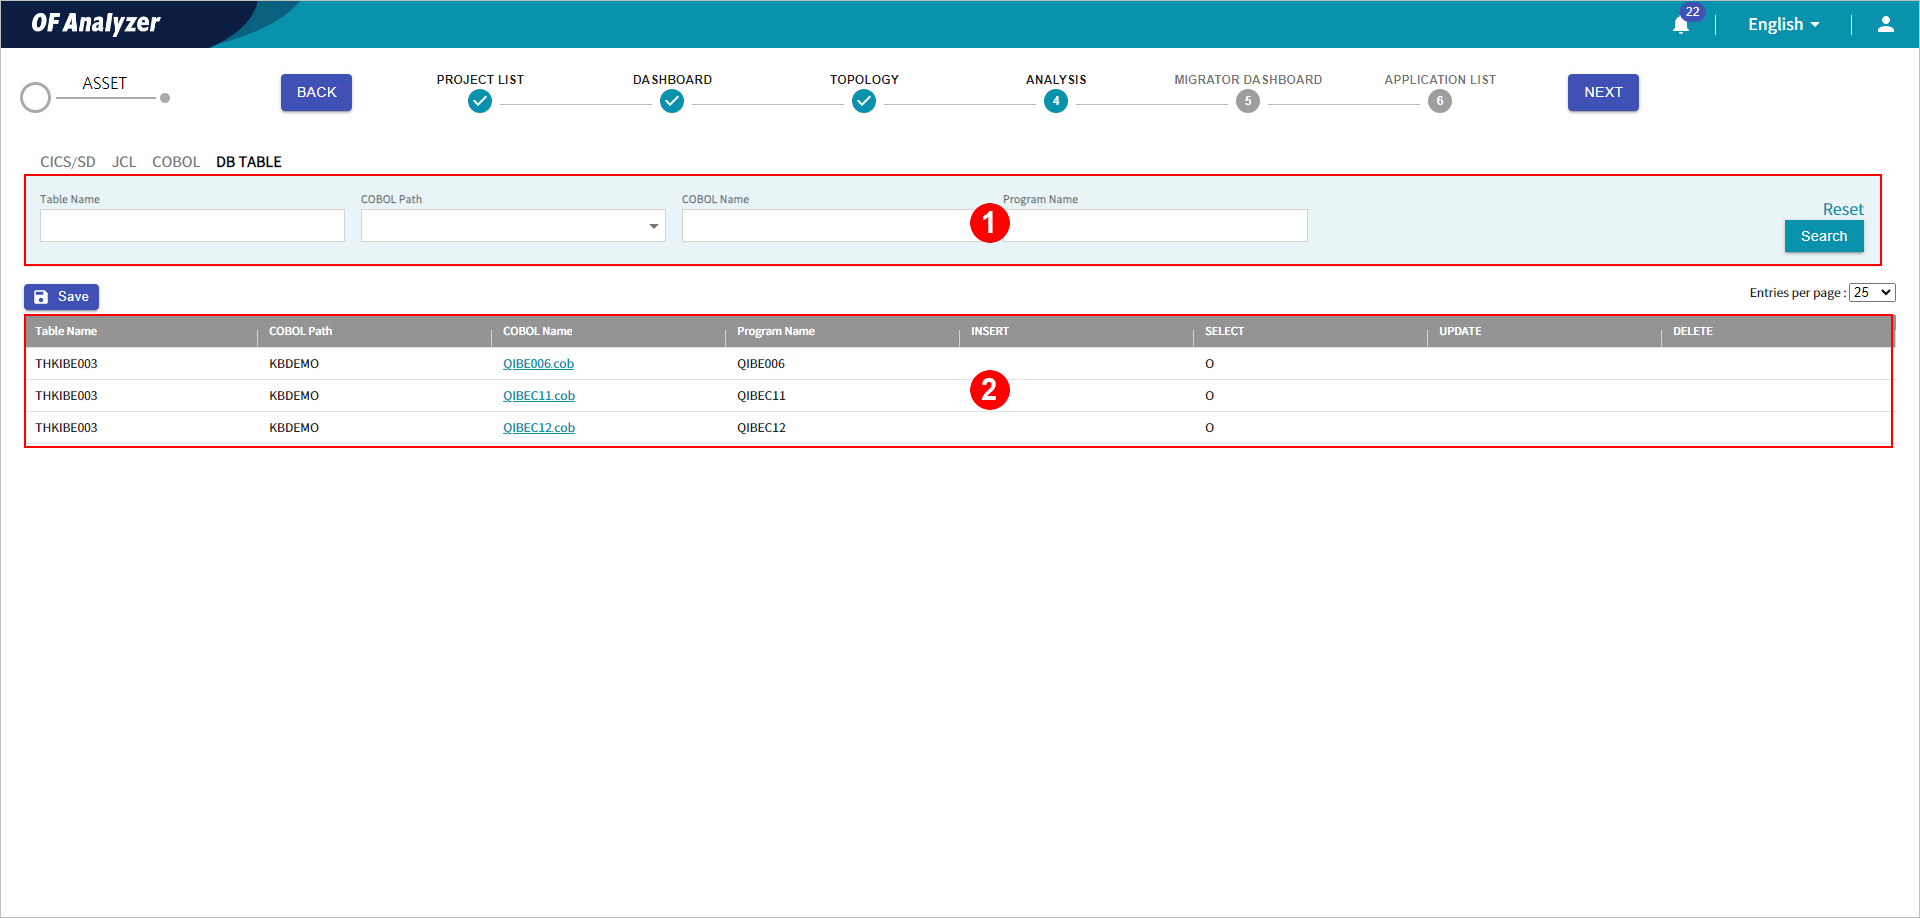Click the APPLICATION LIST step label
Image resolution: width=1920 pixels, height=918 pixels.
(x=1440, y=80)
